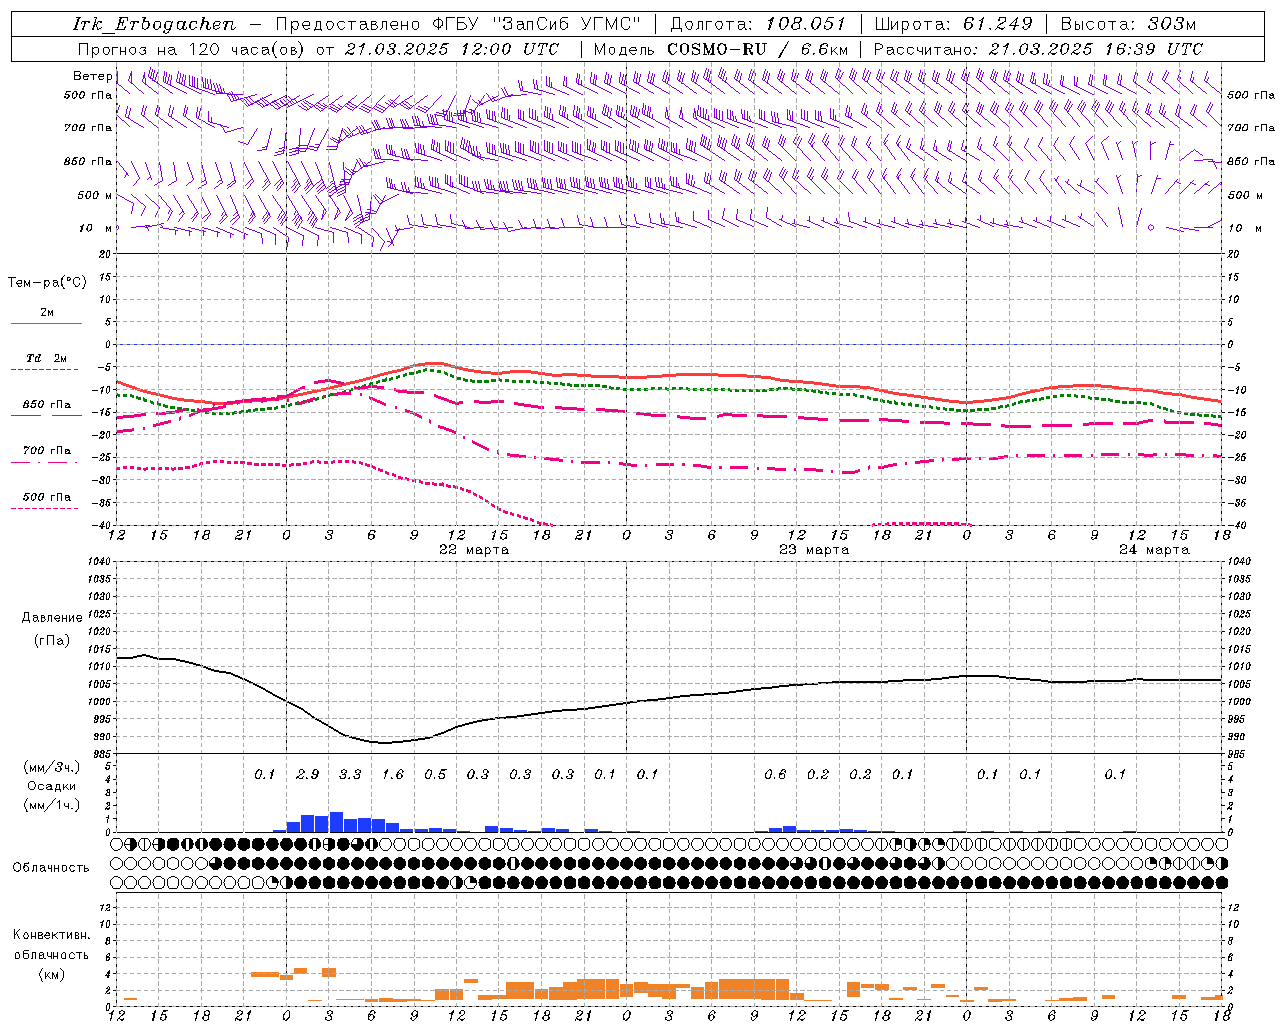Click the forecast start '21.03.2025 12:00 UTC'
The height and width of the screenshot is (1024, 1280).
pyautogui.click(x=451, y=49)
